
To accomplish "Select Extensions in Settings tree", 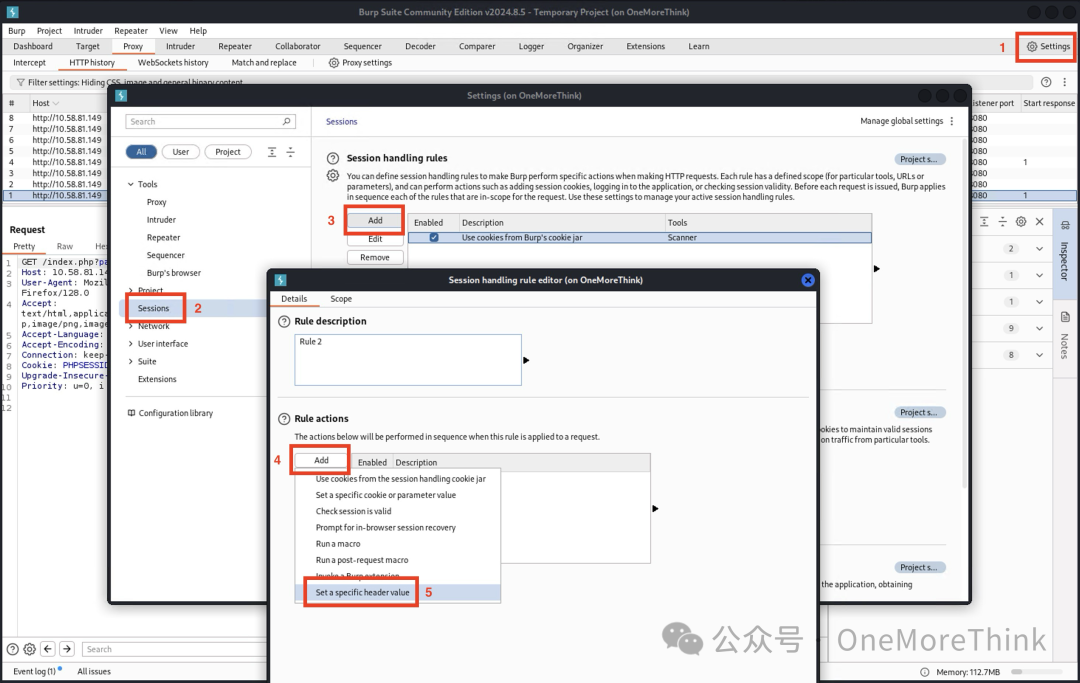I will pos(157,379).
